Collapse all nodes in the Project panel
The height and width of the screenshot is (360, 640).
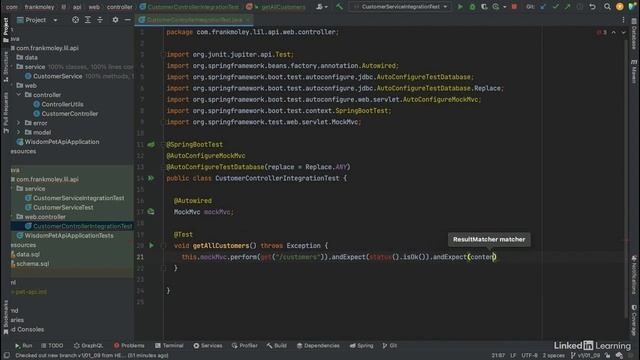[x=100, y=20]
